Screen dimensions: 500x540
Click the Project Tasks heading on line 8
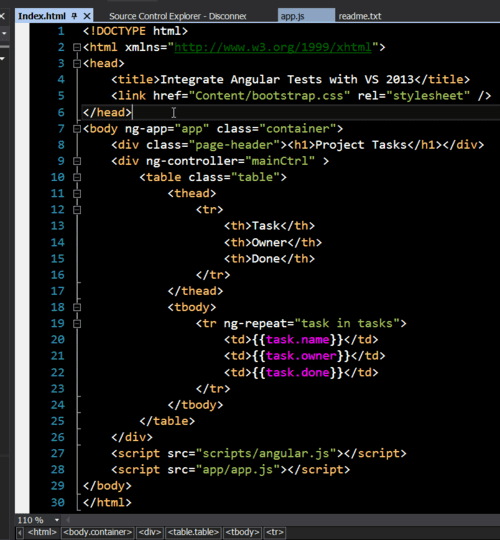[x=361, y=145]
